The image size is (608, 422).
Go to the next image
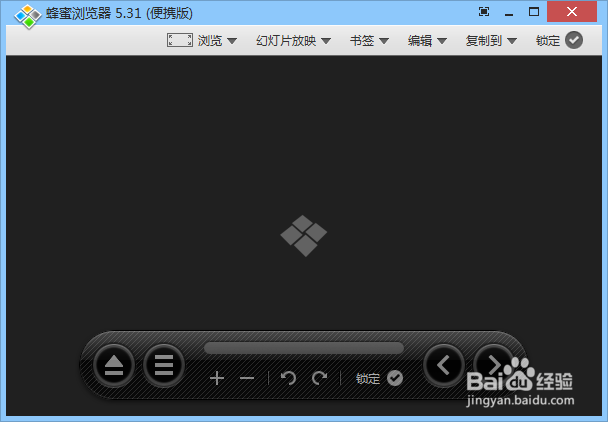tap(494, 365)
